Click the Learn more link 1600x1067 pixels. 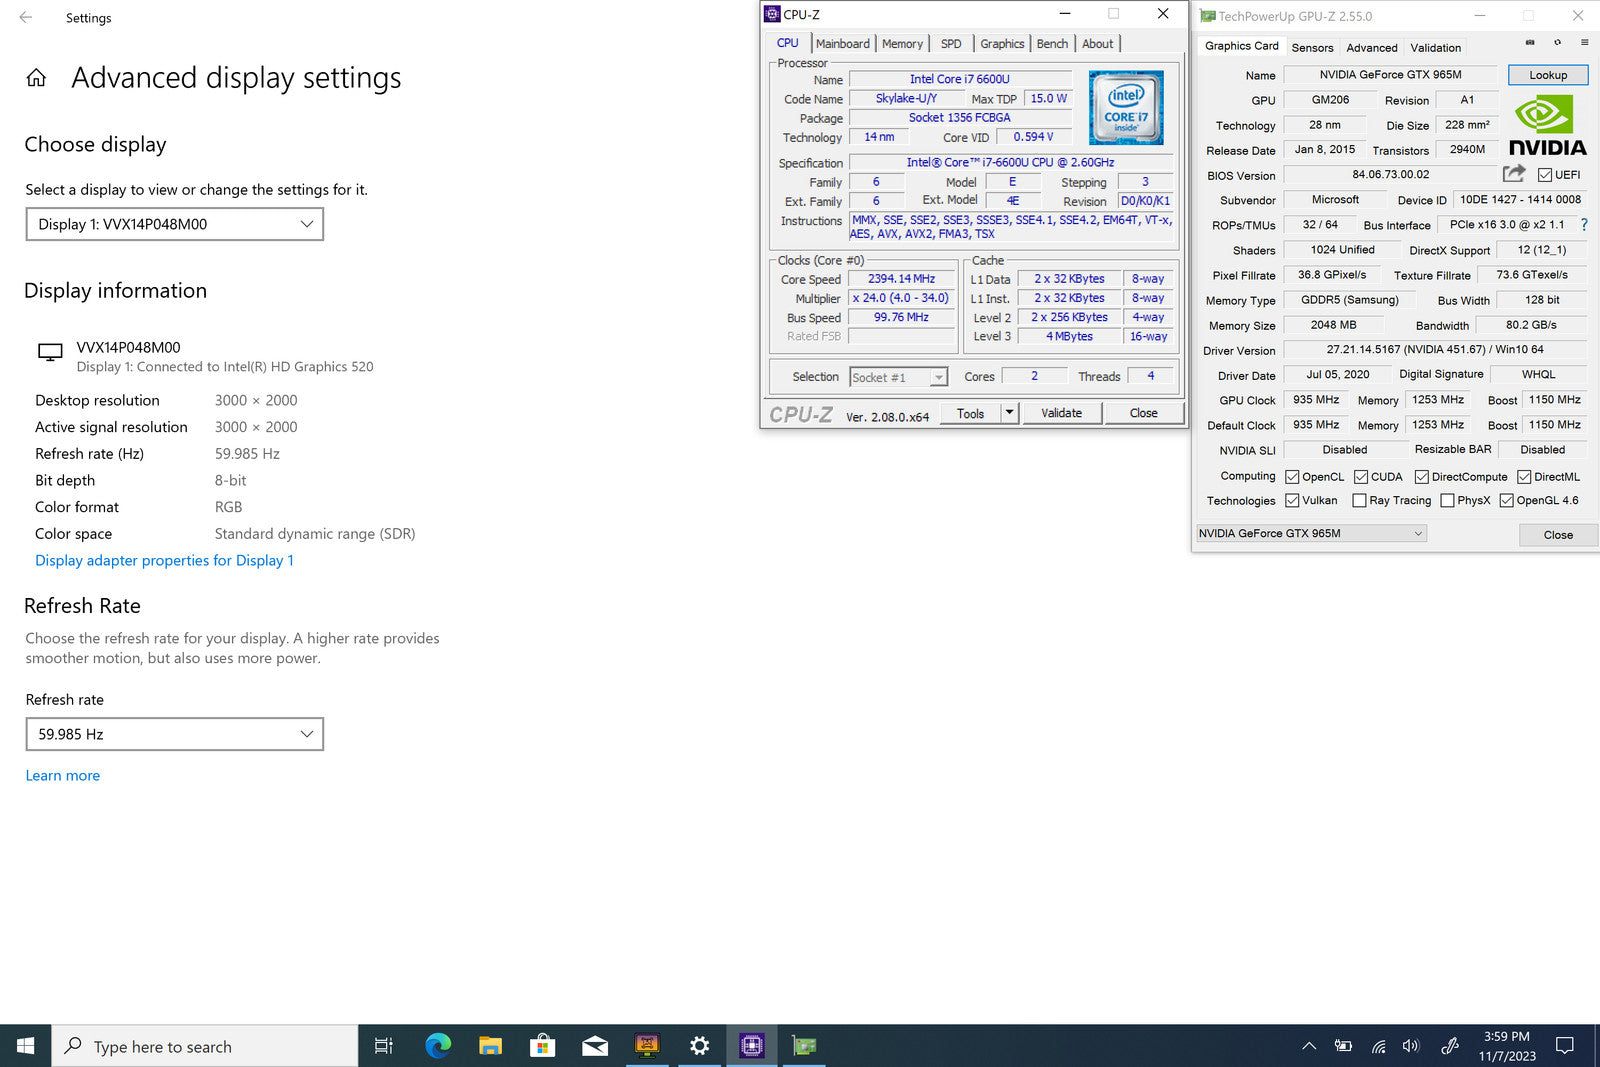[63, 775]
